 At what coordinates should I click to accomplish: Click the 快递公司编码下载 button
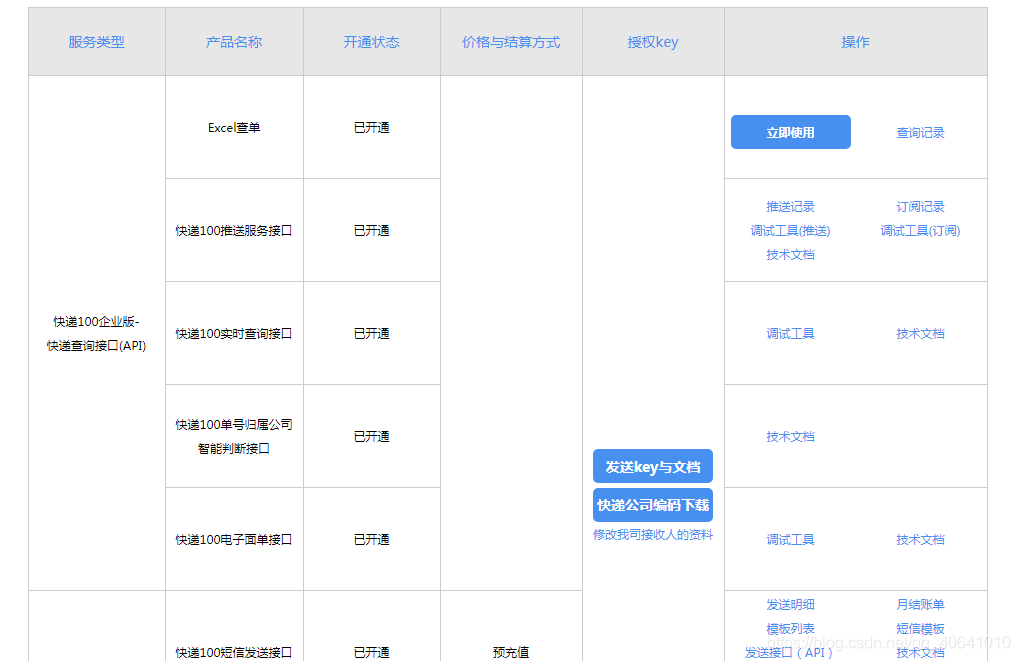tap(652, 505)
